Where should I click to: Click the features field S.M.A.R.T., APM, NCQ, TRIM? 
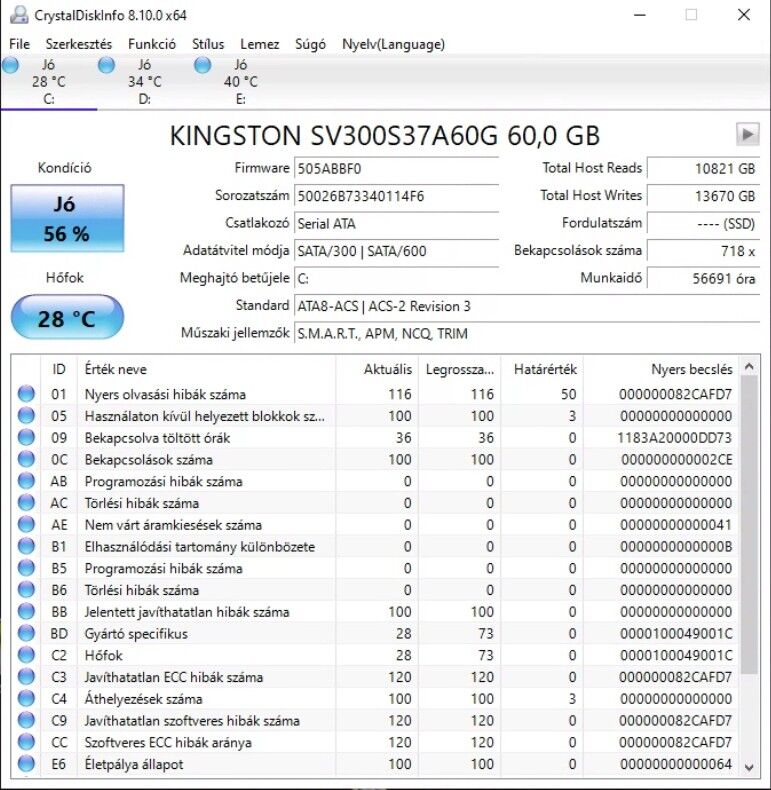pos(527,334)
